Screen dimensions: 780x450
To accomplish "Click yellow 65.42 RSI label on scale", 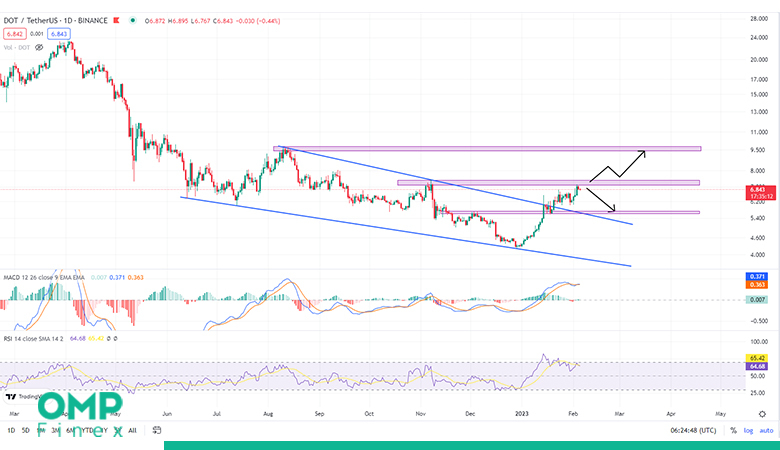I will coord(757,358).
